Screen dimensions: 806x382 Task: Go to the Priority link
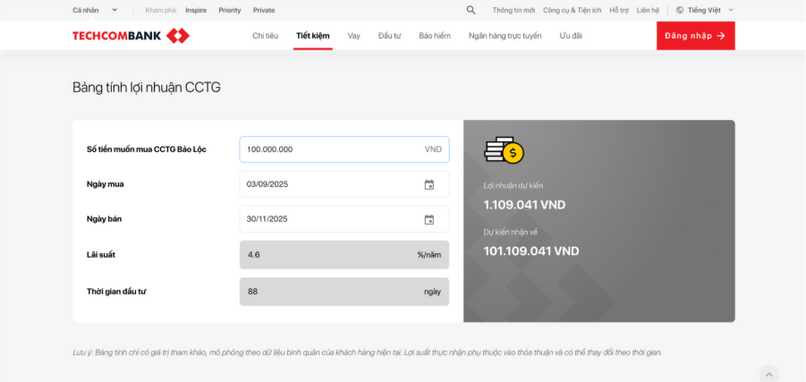pyautogui.click(x=229, y=10)
